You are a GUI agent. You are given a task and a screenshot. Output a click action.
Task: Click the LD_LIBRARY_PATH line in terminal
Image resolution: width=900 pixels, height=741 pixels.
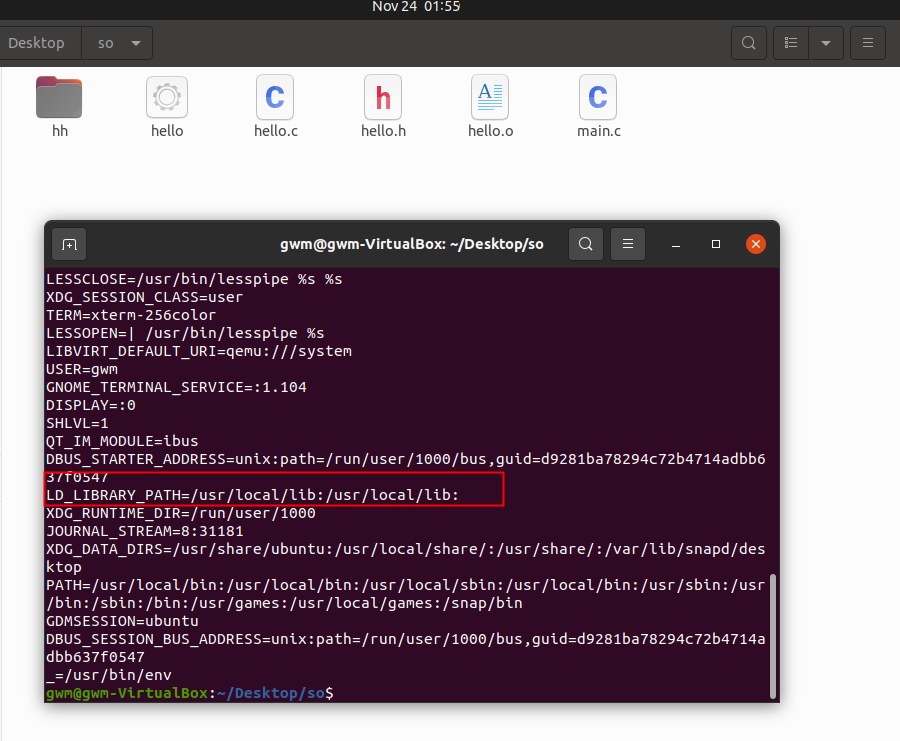click(252, 495)
